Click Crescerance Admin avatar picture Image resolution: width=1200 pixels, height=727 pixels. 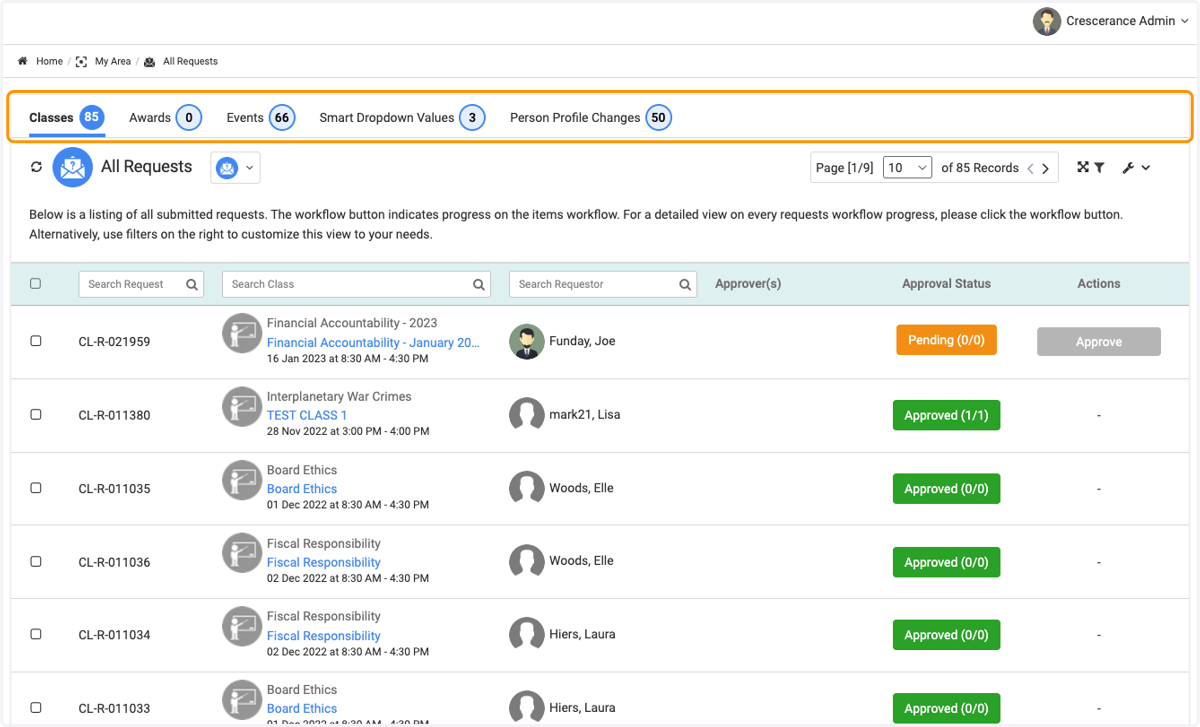click(1047, 21)
